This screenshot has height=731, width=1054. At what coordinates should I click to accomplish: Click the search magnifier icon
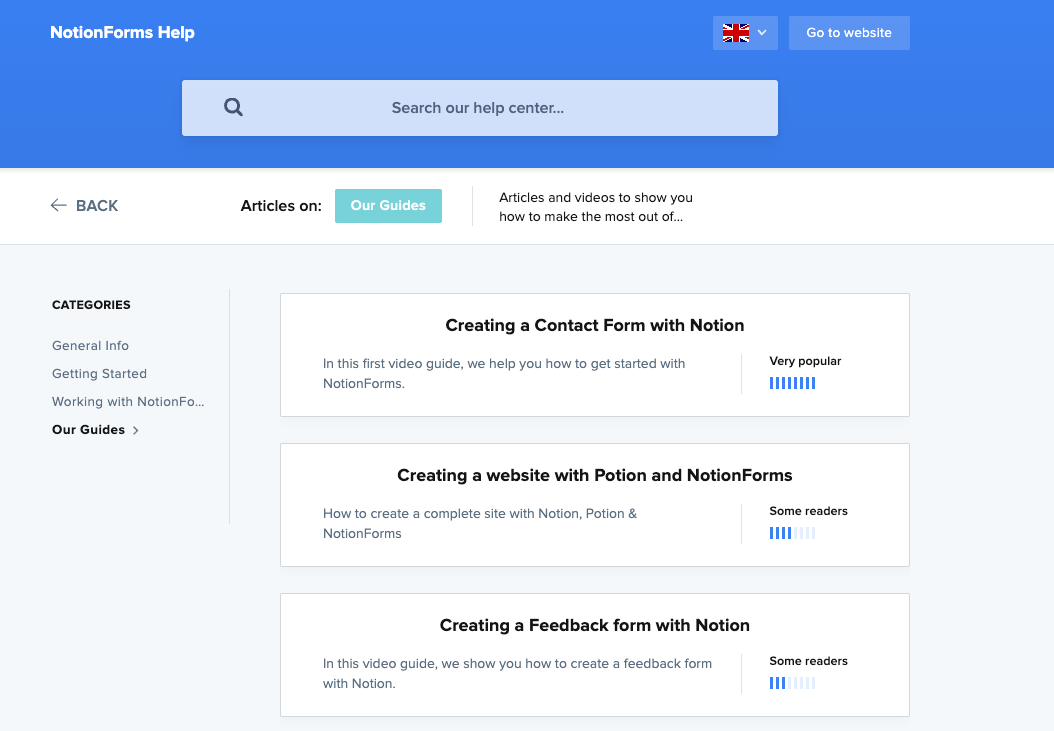(233, 107)
